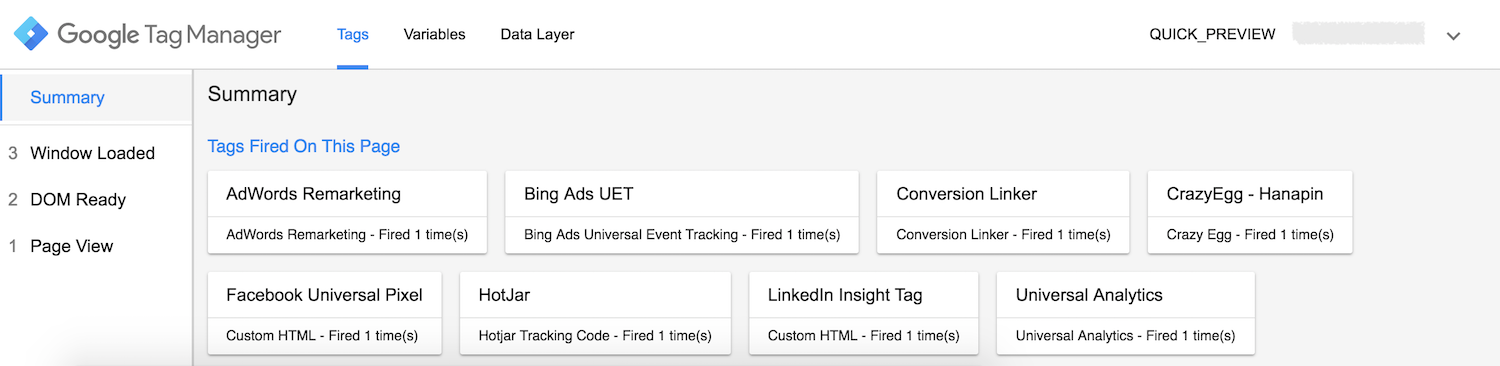
Task: Select the Tags tab
Action: point(353,34)
